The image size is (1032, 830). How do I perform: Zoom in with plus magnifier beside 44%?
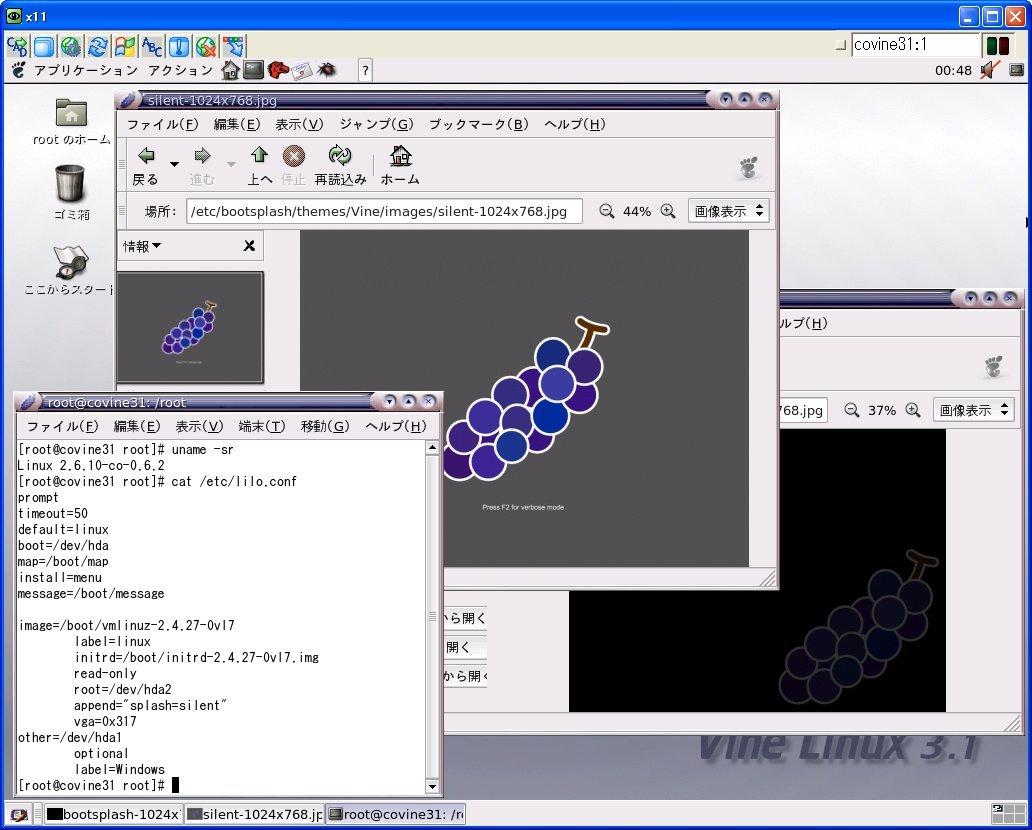click(668, 211)
